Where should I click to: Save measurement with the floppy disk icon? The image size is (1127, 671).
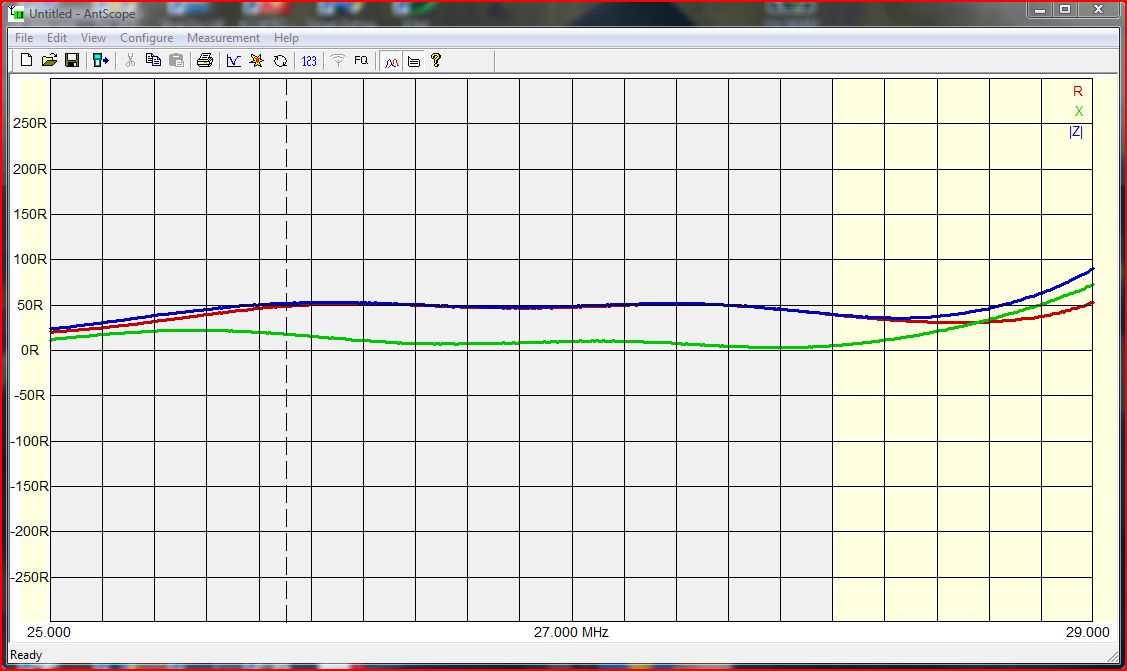tap(72, 61)
